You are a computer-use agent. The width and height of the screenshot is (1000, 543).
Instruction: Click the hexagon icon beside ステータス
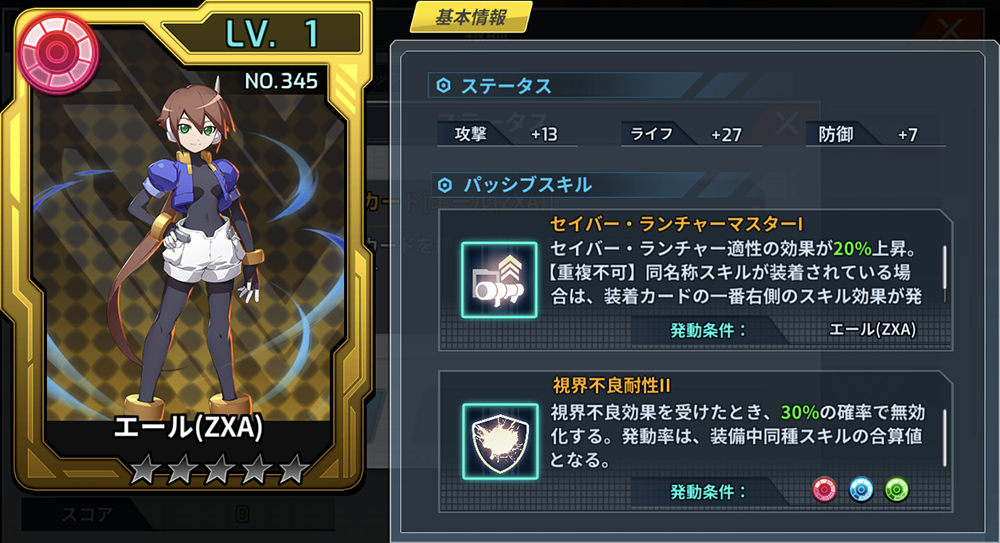(x=444, y=86)
